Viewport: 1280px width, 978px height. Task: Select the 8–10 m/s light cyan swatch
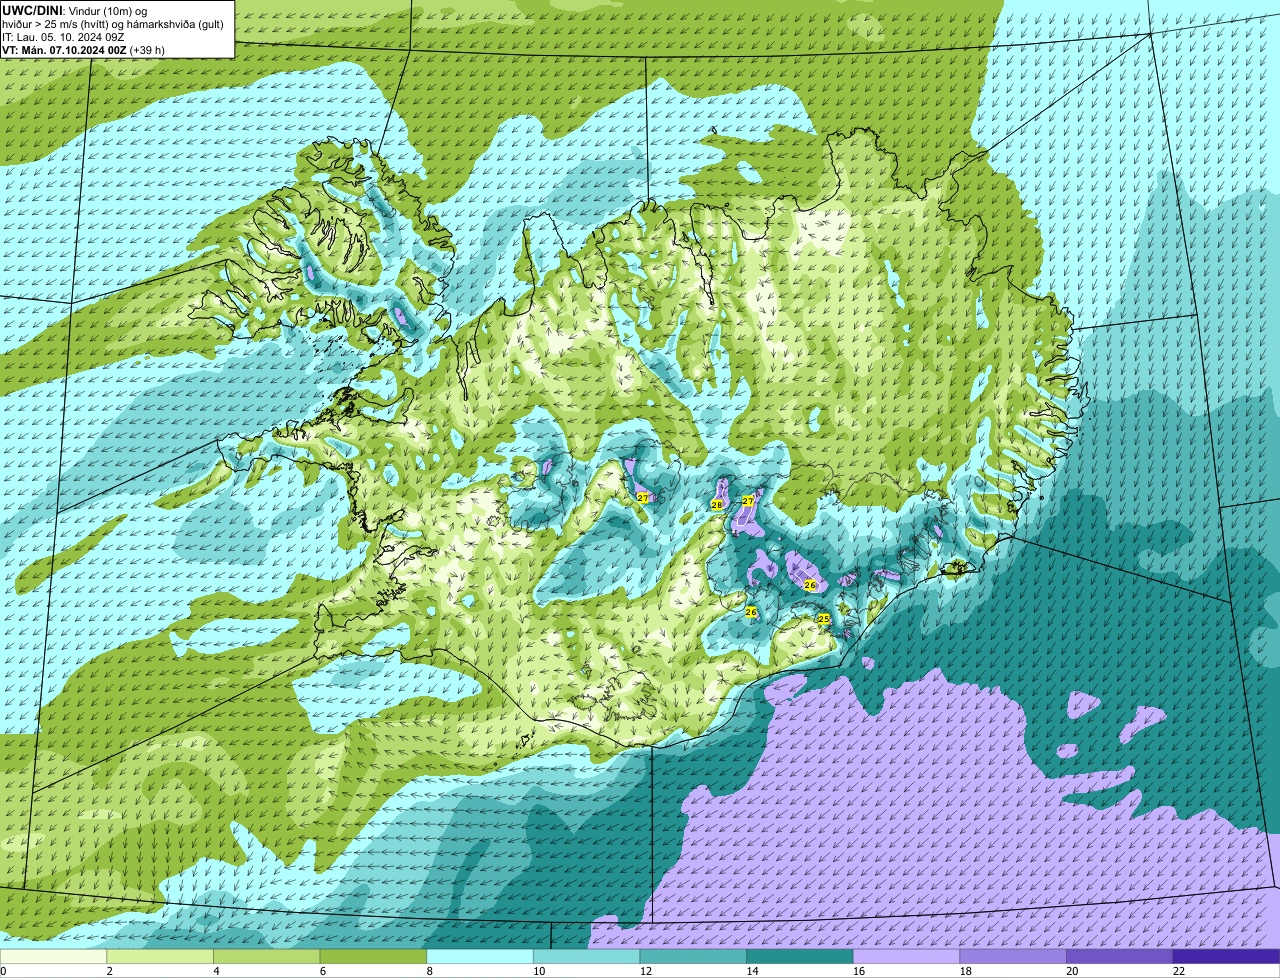(480, 956)
